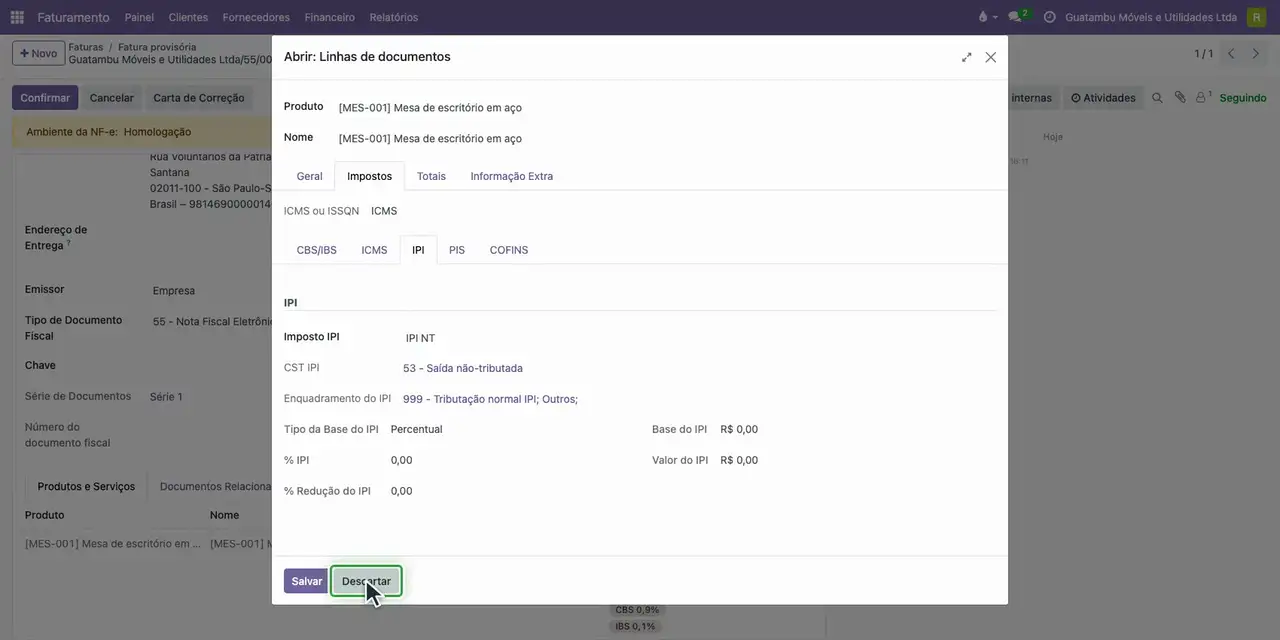The image size is (1280, 640).
Task: Switch to the Totais tab
Action: click(431, 176)
